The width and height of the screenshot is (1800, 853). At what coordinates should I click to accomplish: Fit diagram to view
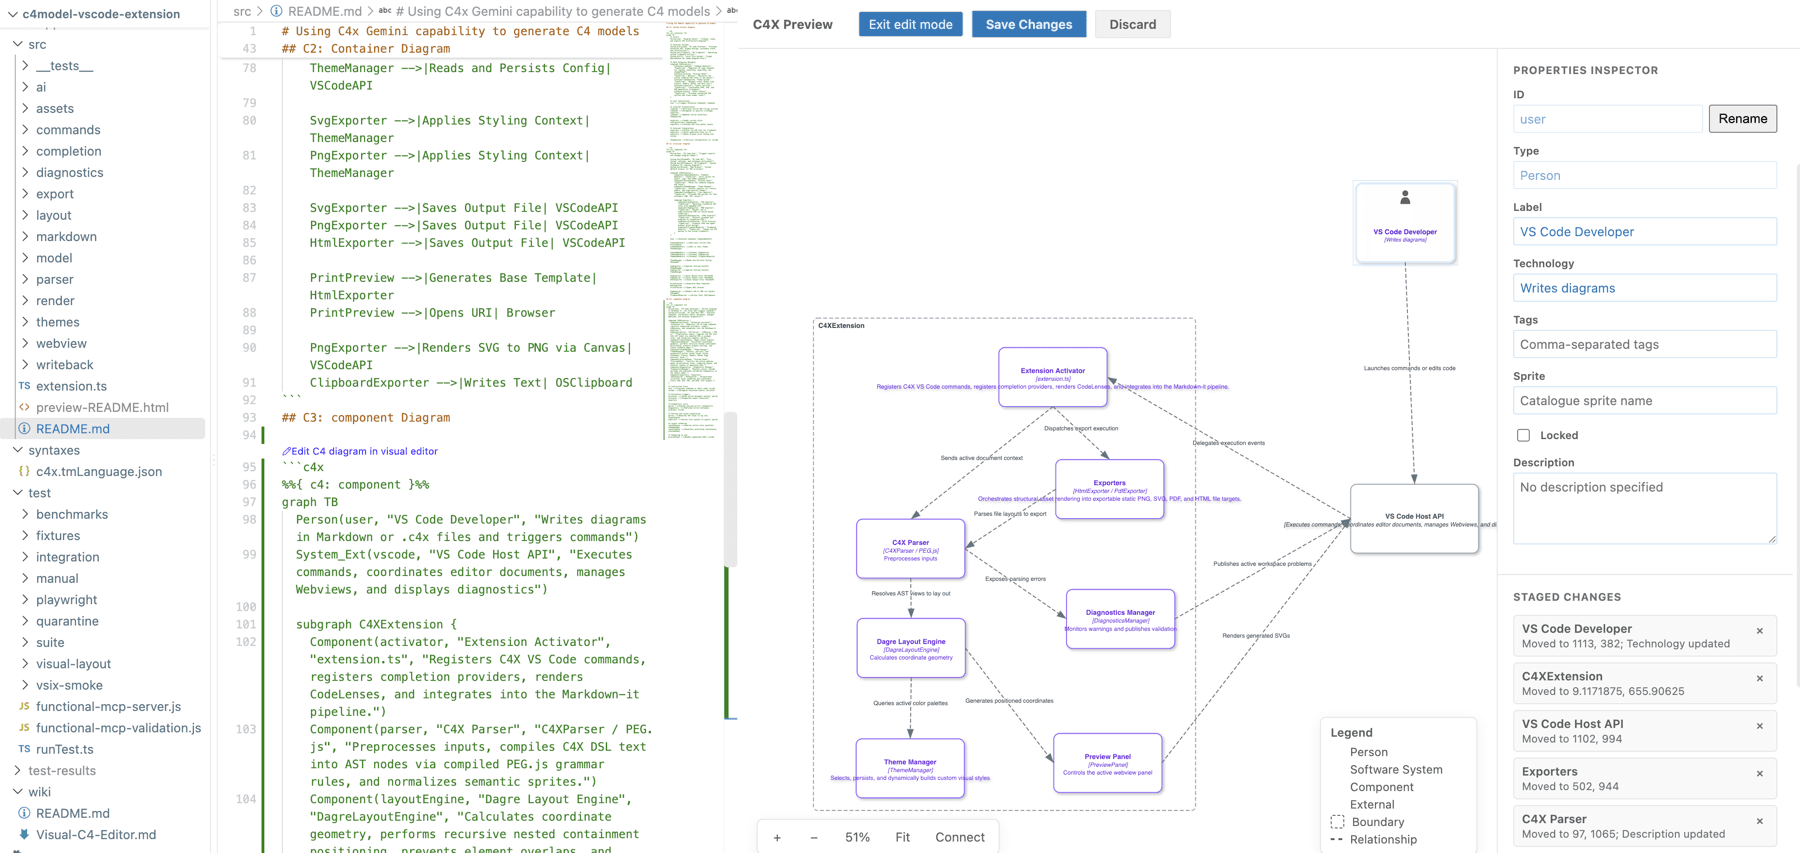(902, 837)
